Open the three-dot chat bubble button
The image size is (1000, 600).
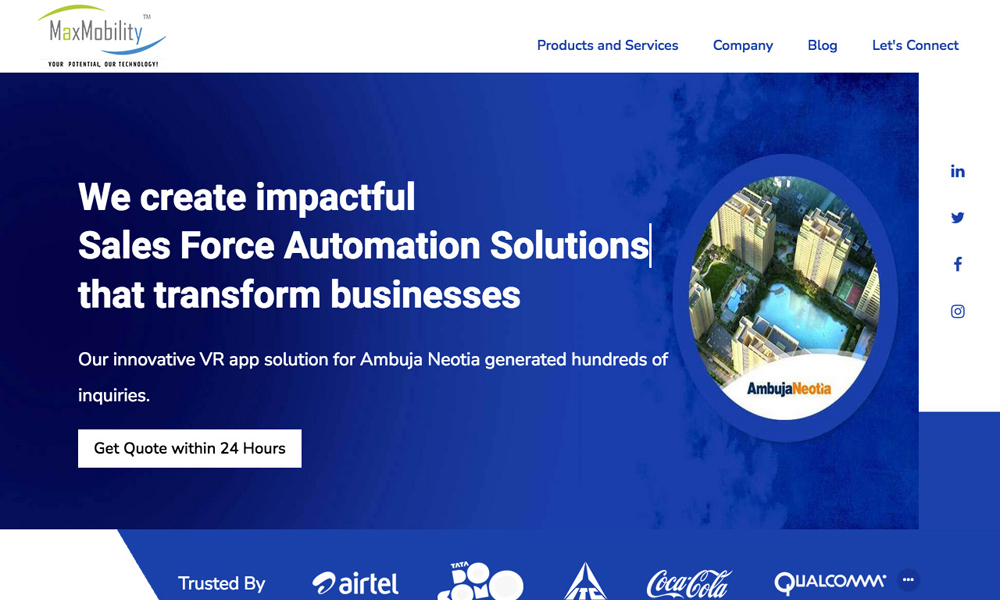[x=908, y=580]
